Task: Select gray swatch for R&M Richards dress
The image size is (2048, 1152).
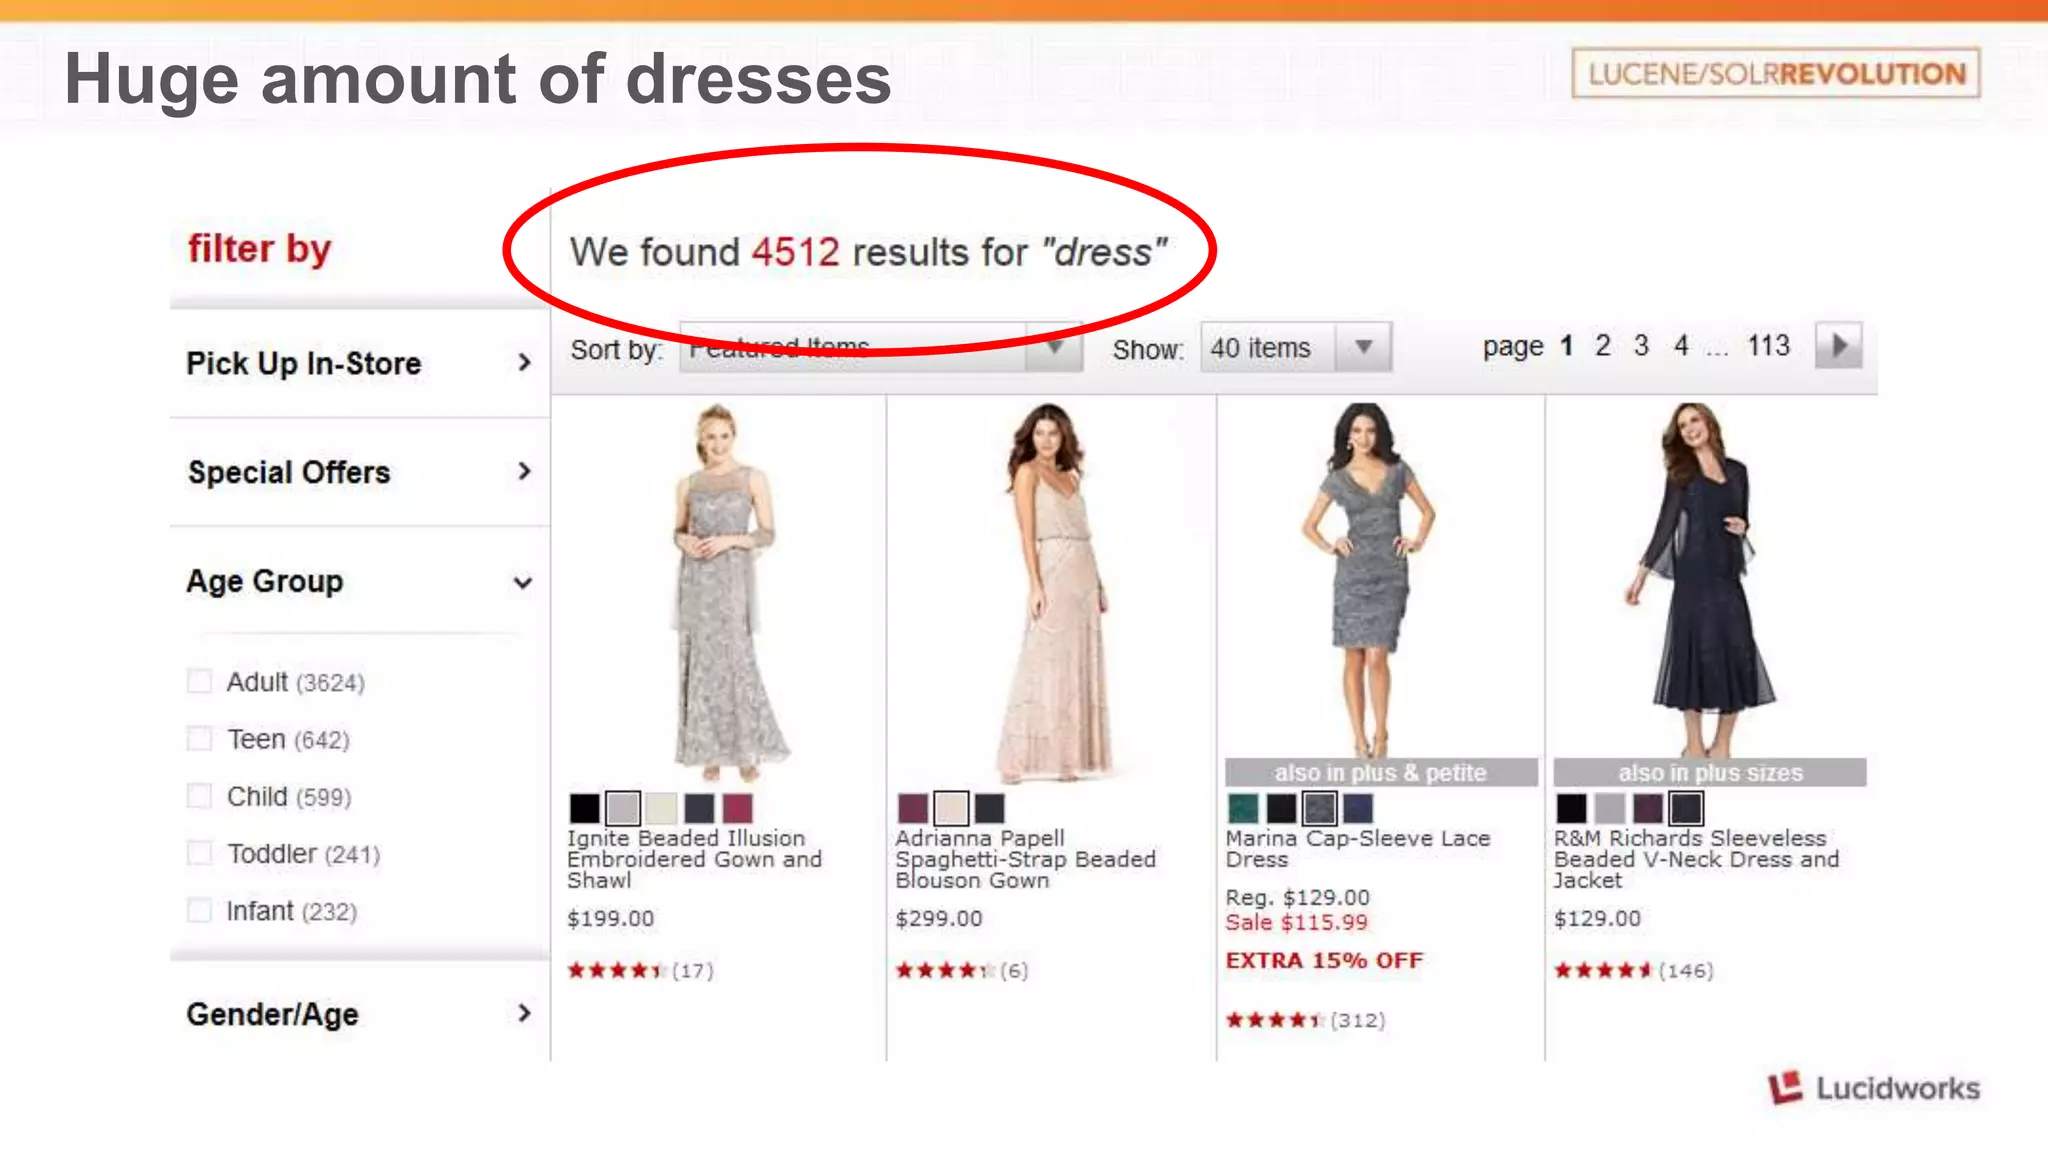Action: (x=1609, y=808)
